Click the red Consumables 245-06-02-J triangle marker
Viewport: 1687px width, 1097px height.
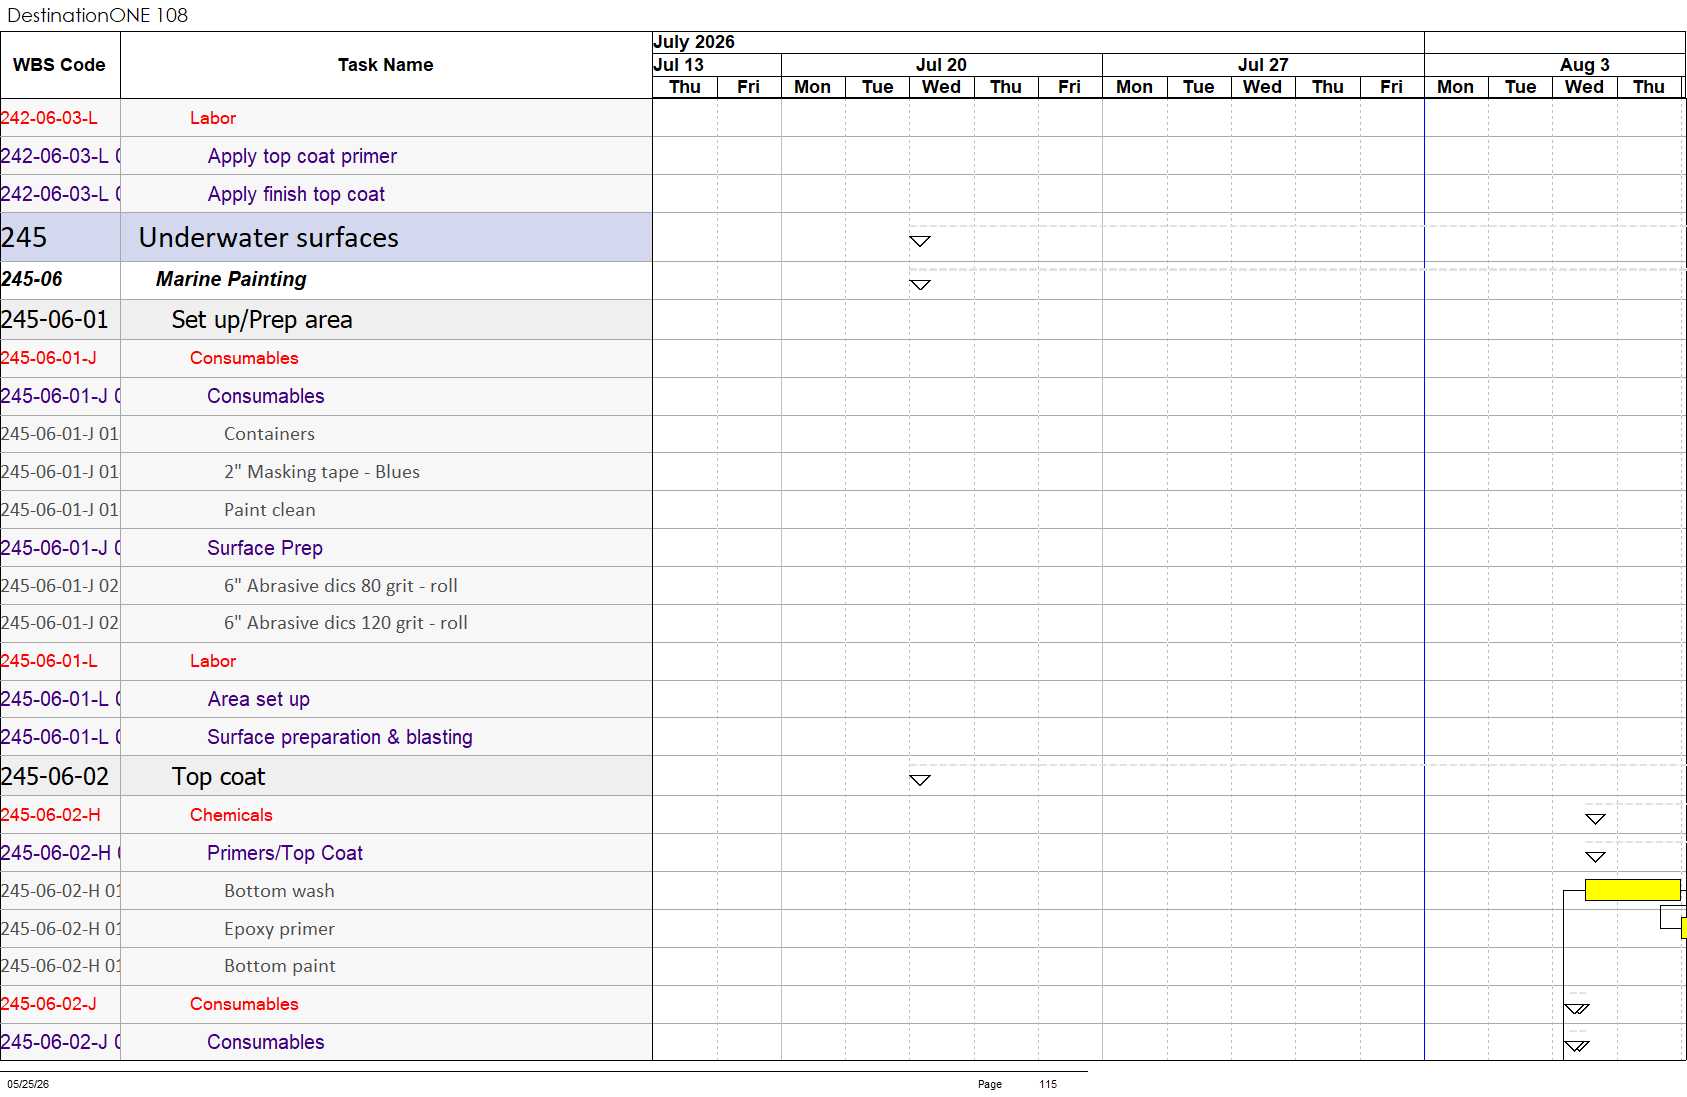(1577, 1009)
